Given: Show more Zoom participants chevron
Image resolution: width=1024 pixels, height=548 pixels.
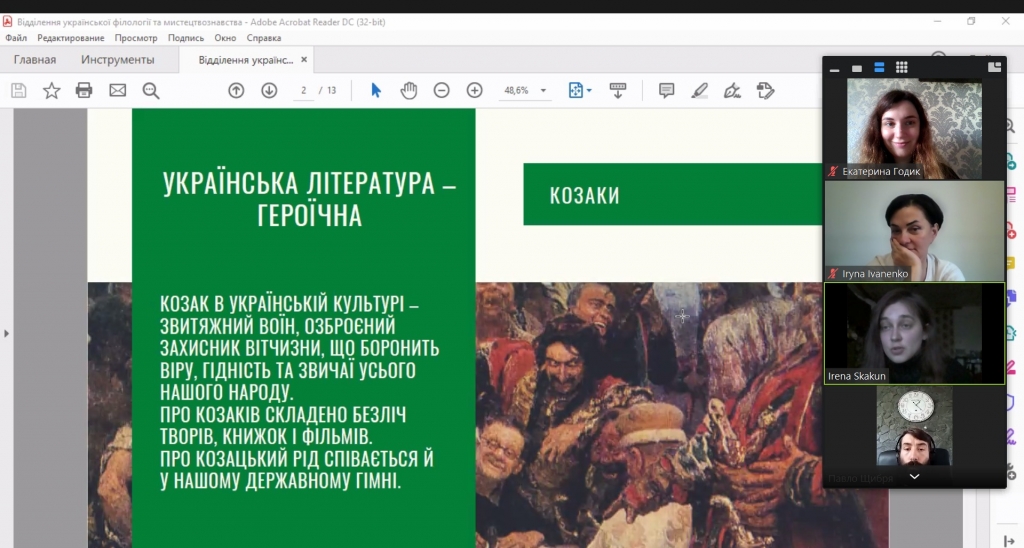Looking at the screenshot, I should [914, 477].
